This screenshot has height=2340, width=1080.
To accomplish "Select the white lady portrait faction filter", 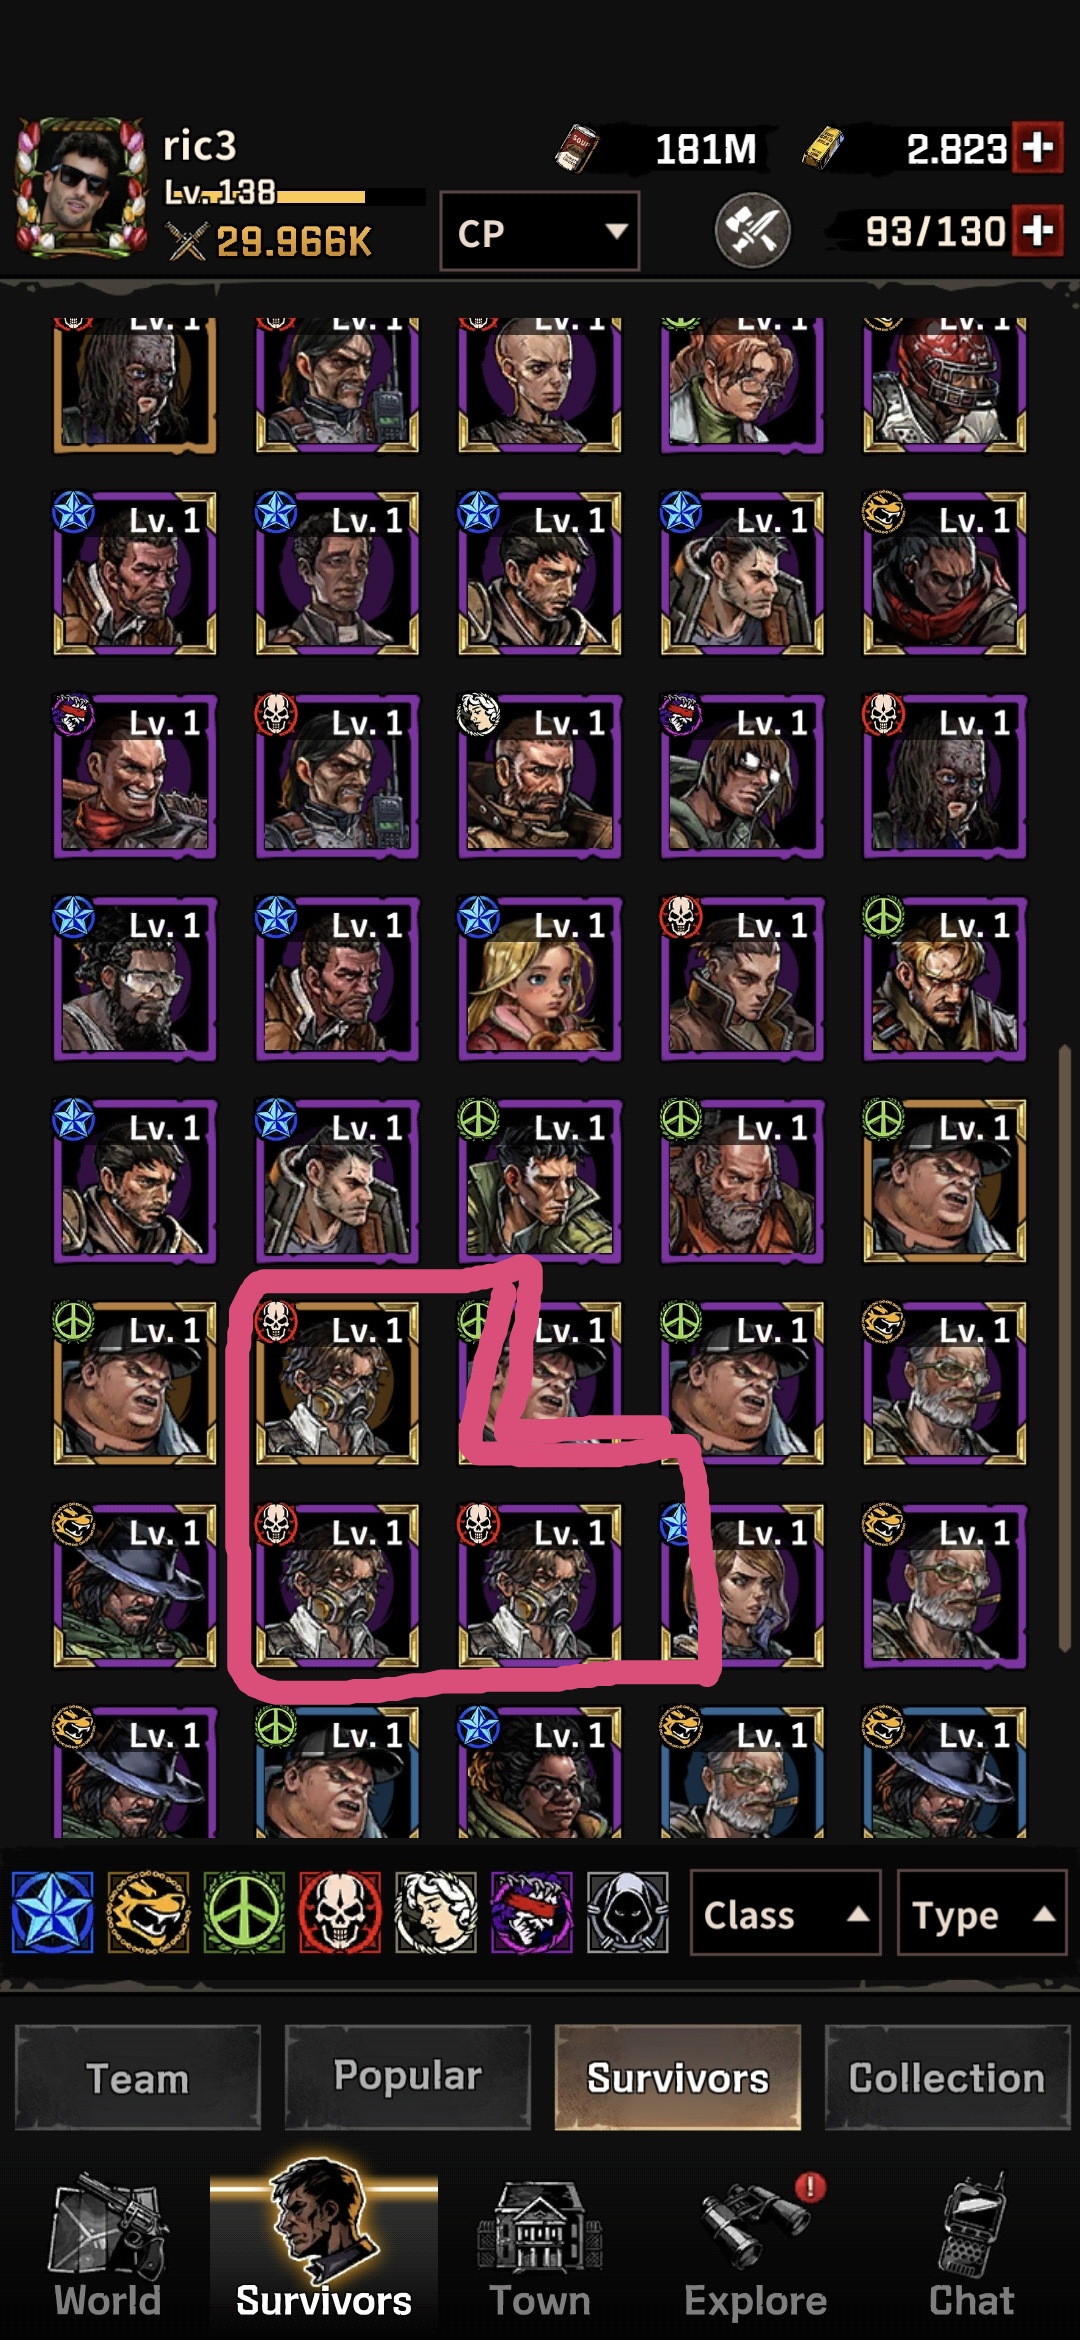I will (436, 1913).
